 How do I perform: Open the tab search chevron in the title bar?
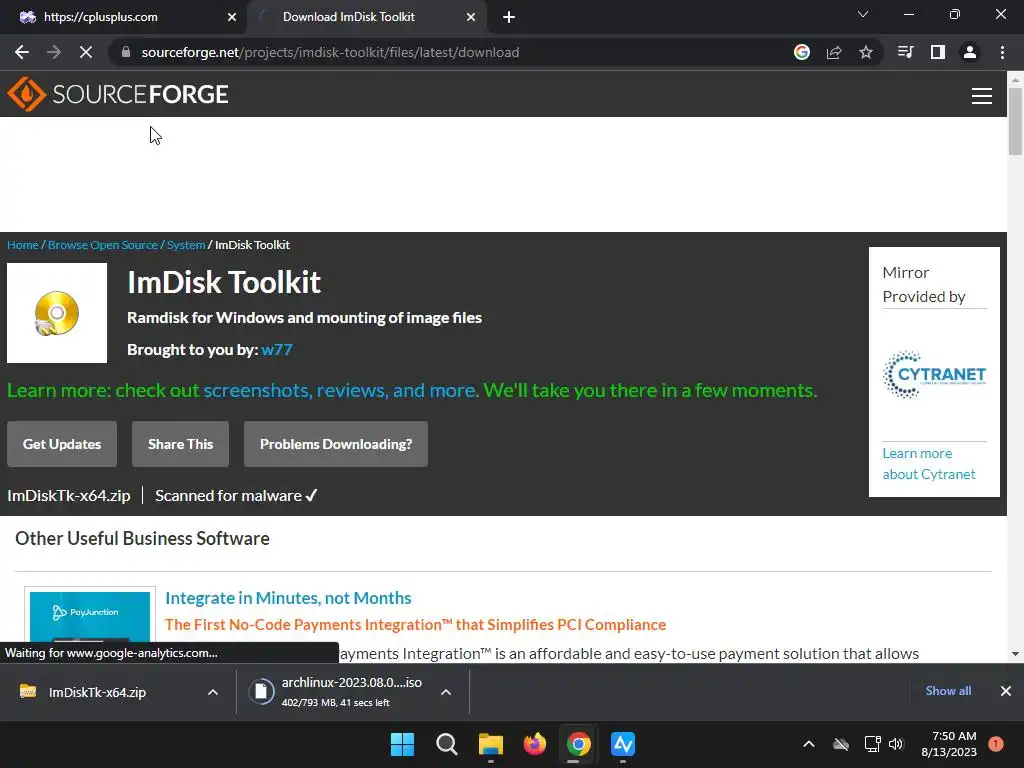[x=863, y=14]
